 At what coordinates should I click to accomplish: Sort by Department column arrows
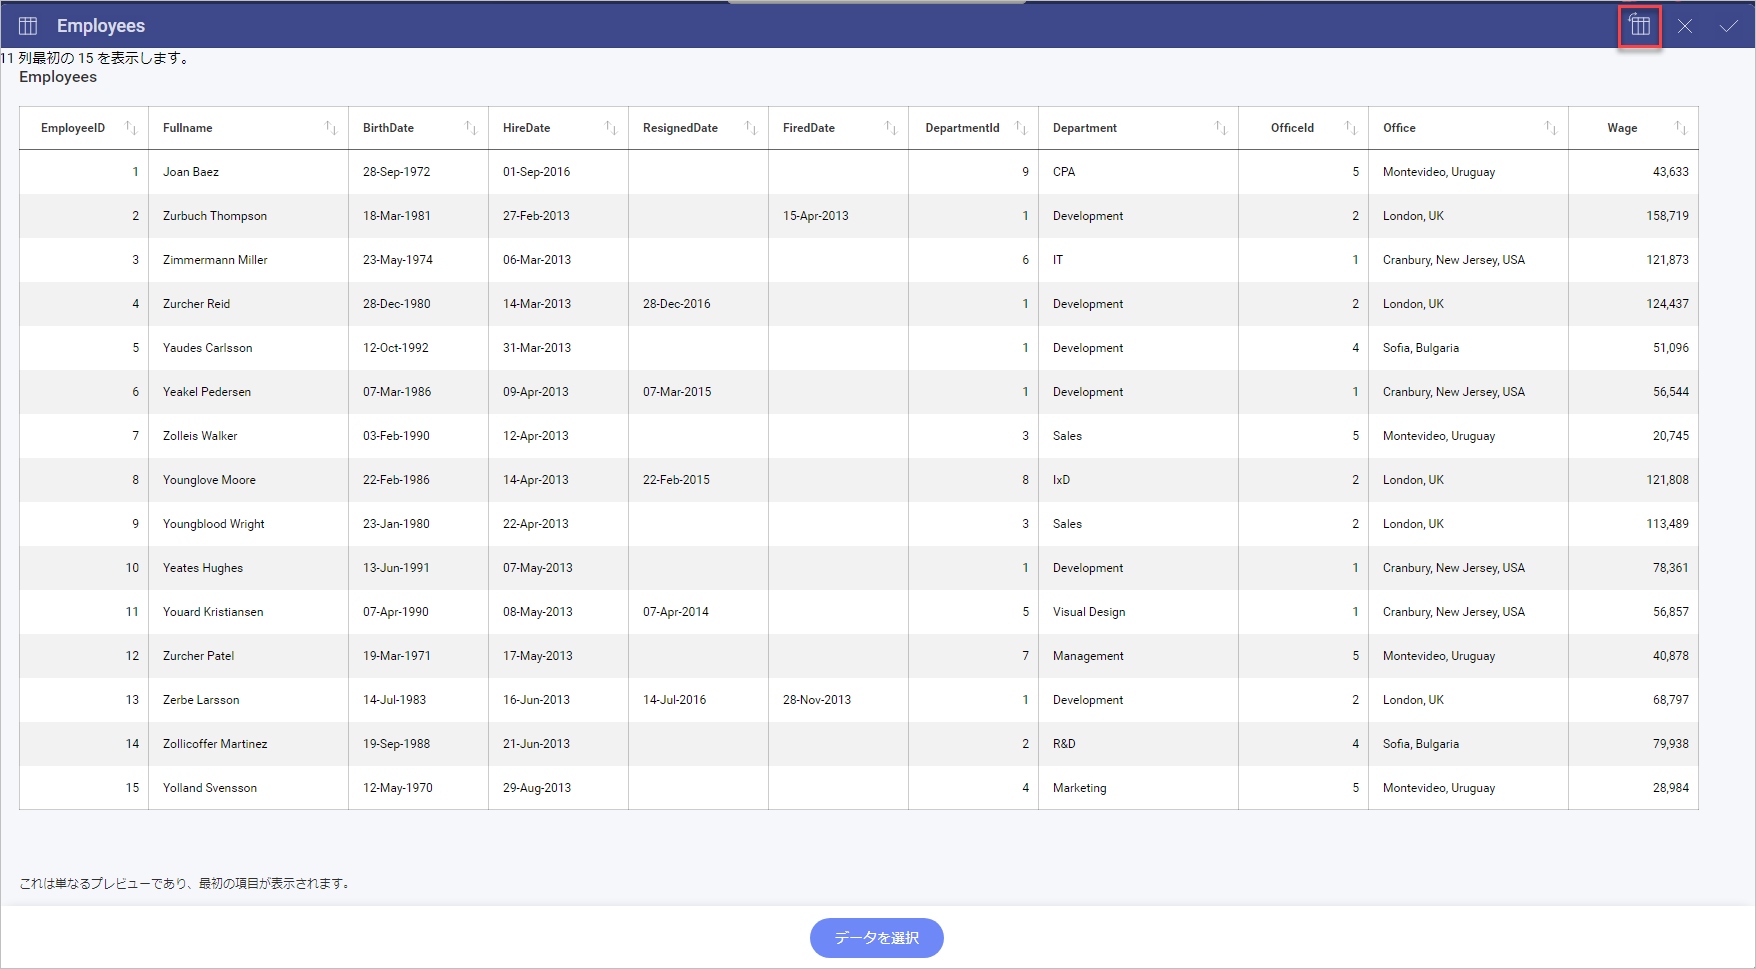(x=1221, y=128)
